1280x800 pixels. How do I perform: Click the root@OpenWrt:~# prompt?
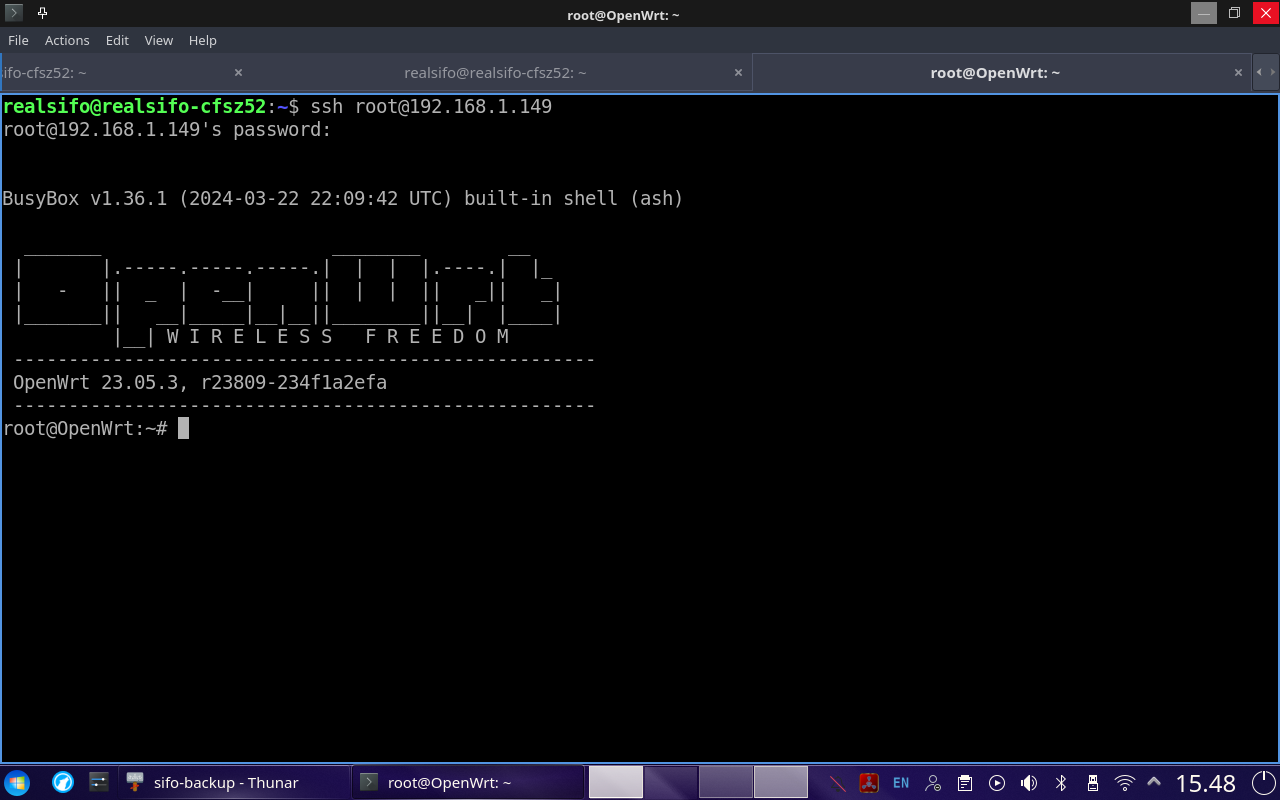click(x=85, y=429)
